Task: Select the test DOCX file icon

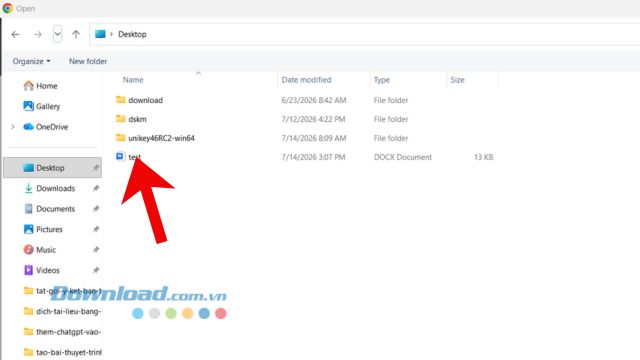Action: [x=120, y=156]
